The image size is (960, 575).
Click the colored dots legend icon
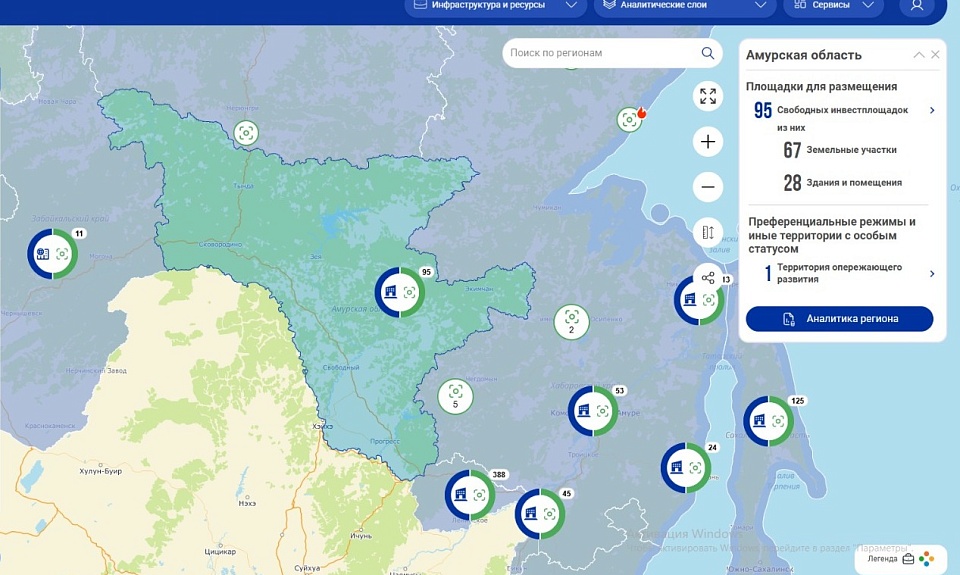(x=927, y=559)
